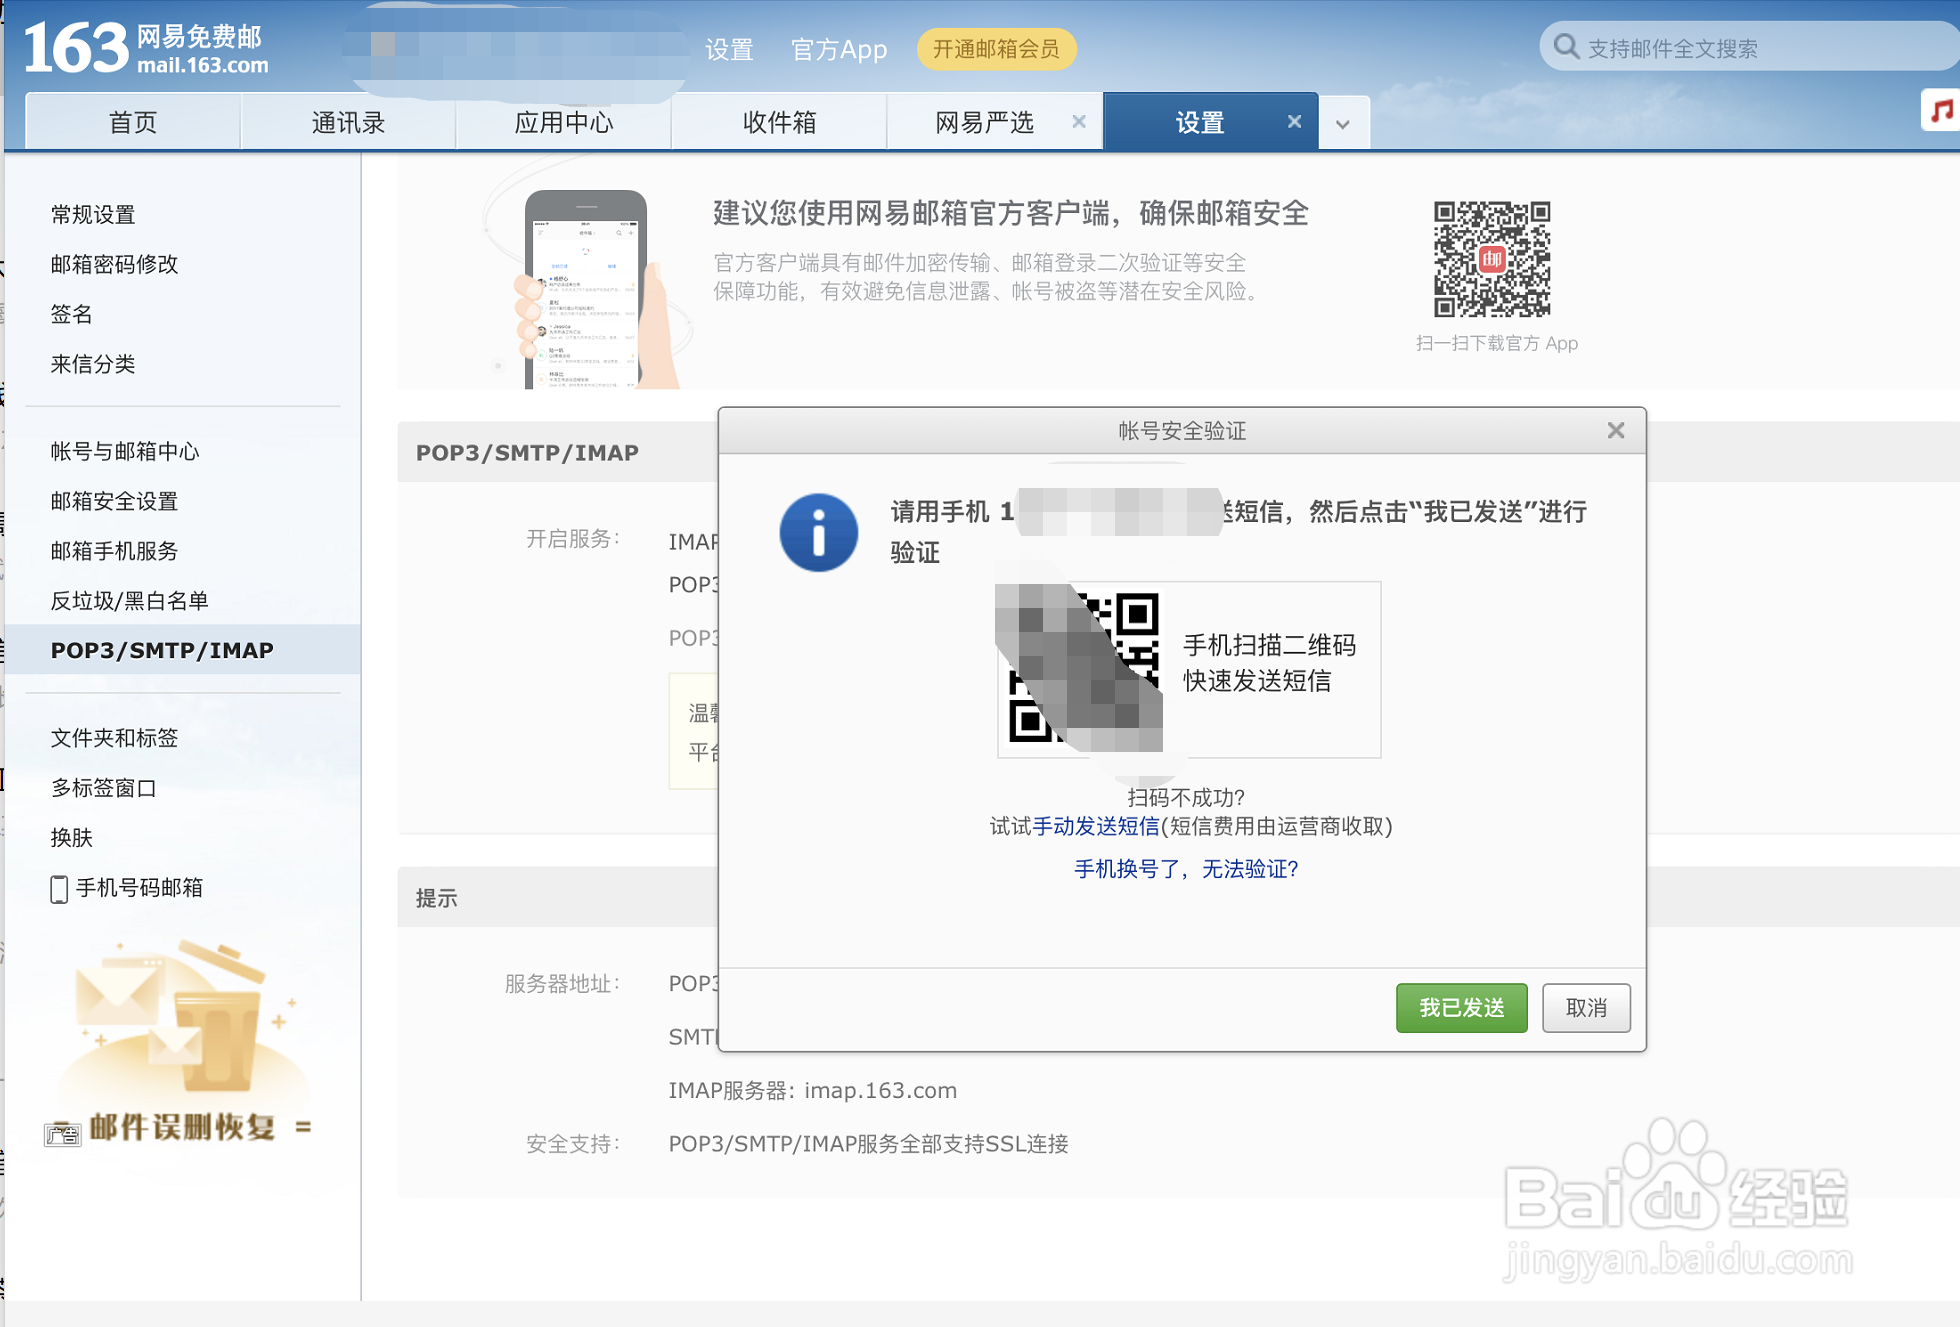Click the 我已发送 button
This screenshot has height=1327, width=1960.
click(x=1461, y=1008)
